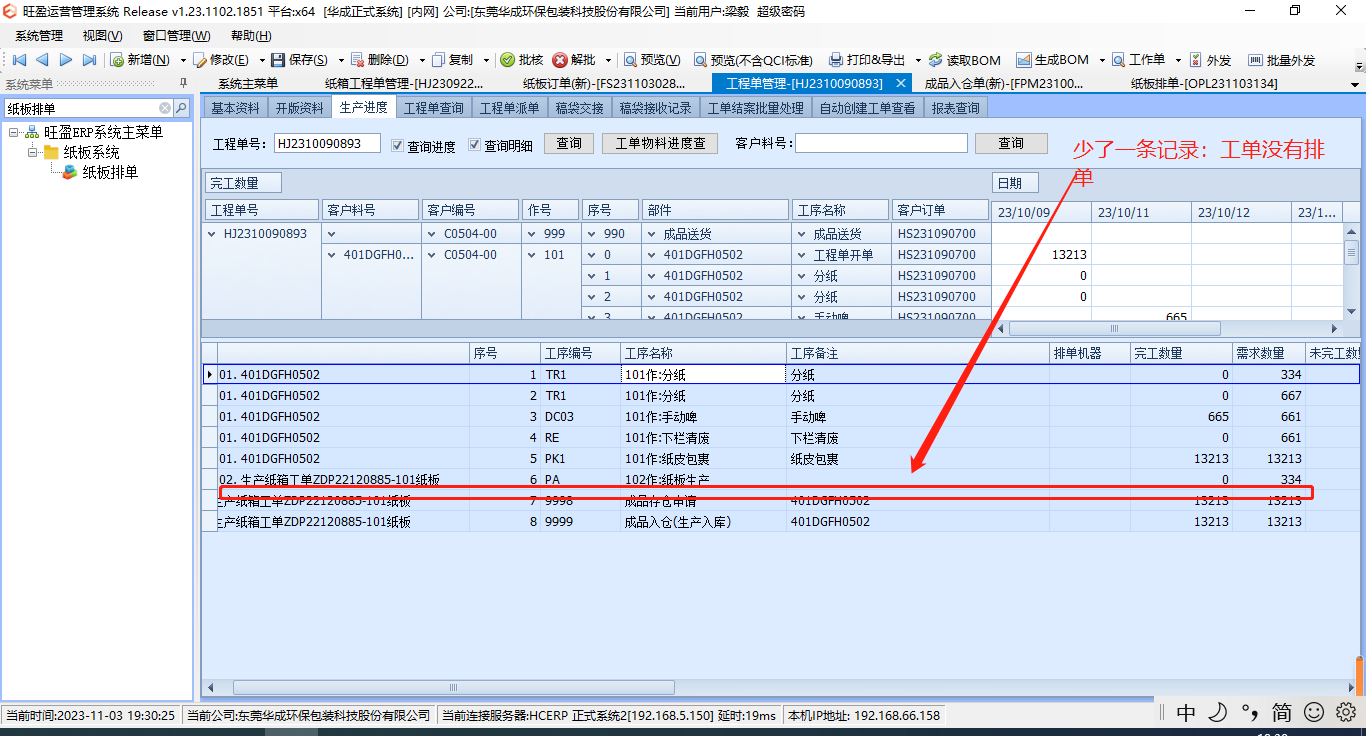This screenshot has height=736, width=1366.
Task: Click the menu search magnifier icon
Action: click(182, 108)
